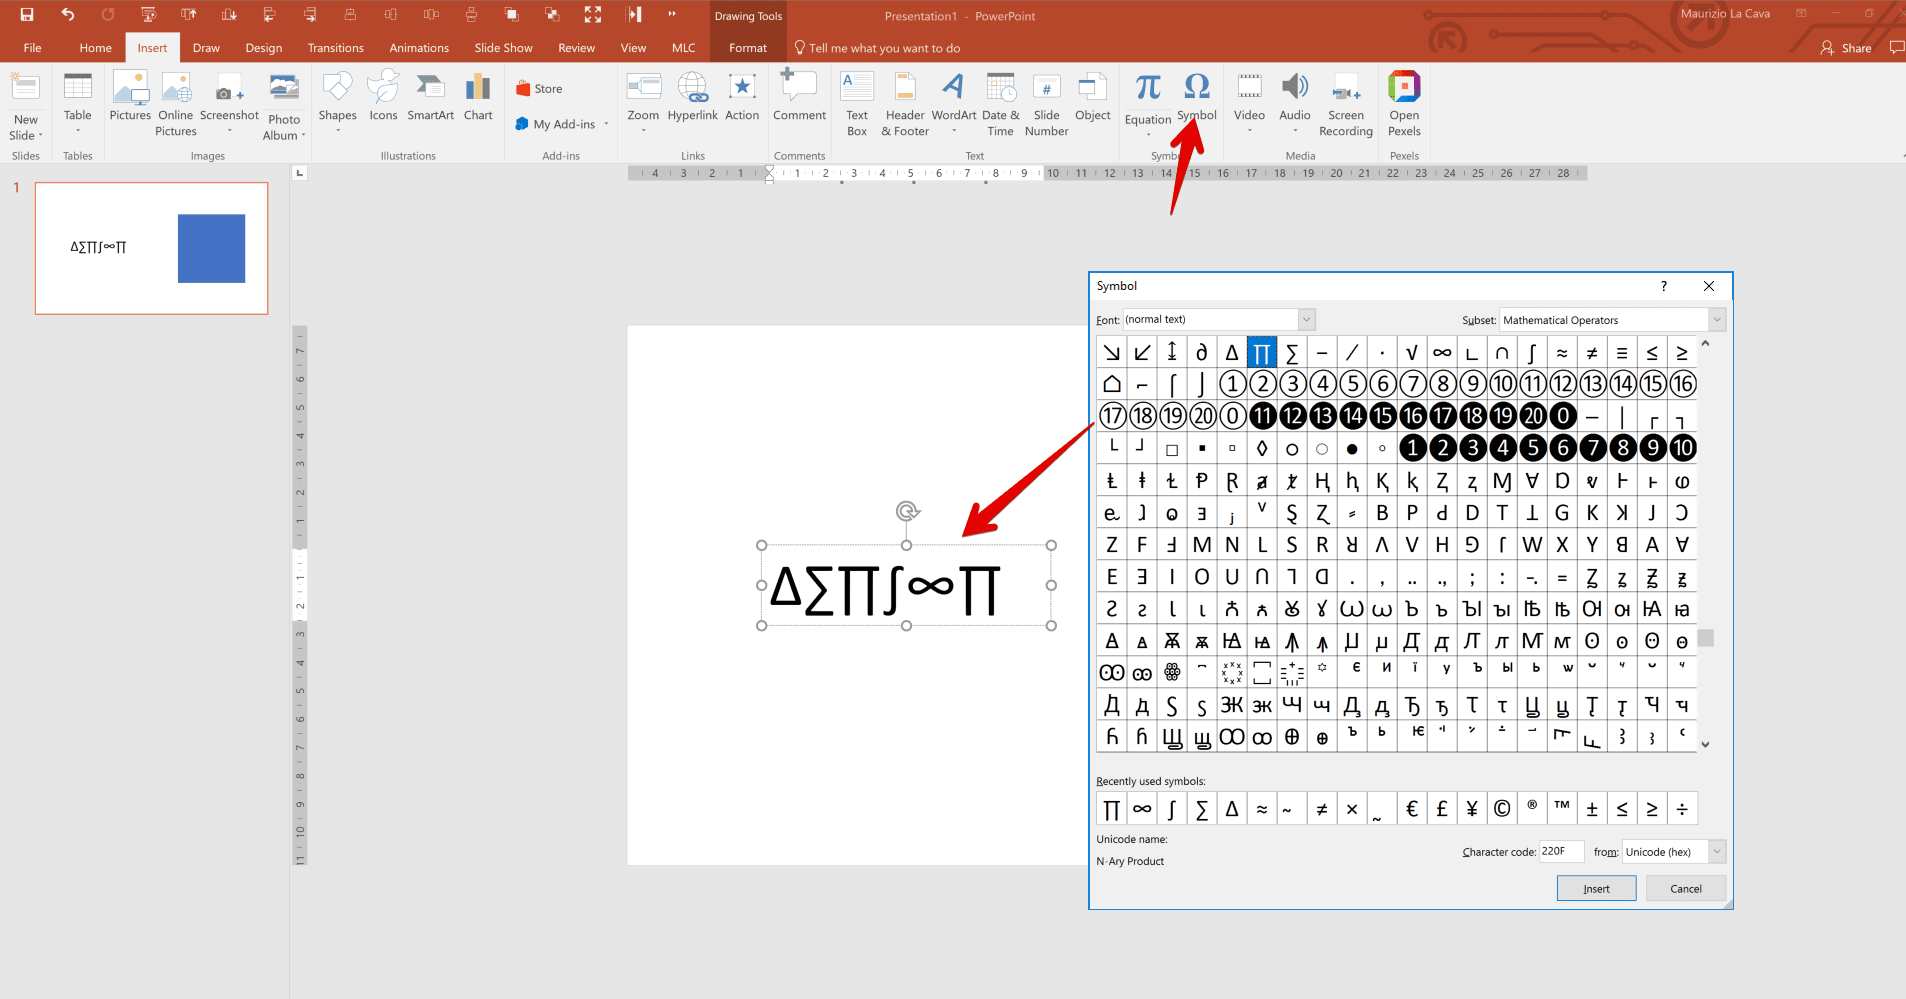Switch to the Design ribbon tab
The width and height of the screenshot is (1906, 999).
tap(263, 47)
